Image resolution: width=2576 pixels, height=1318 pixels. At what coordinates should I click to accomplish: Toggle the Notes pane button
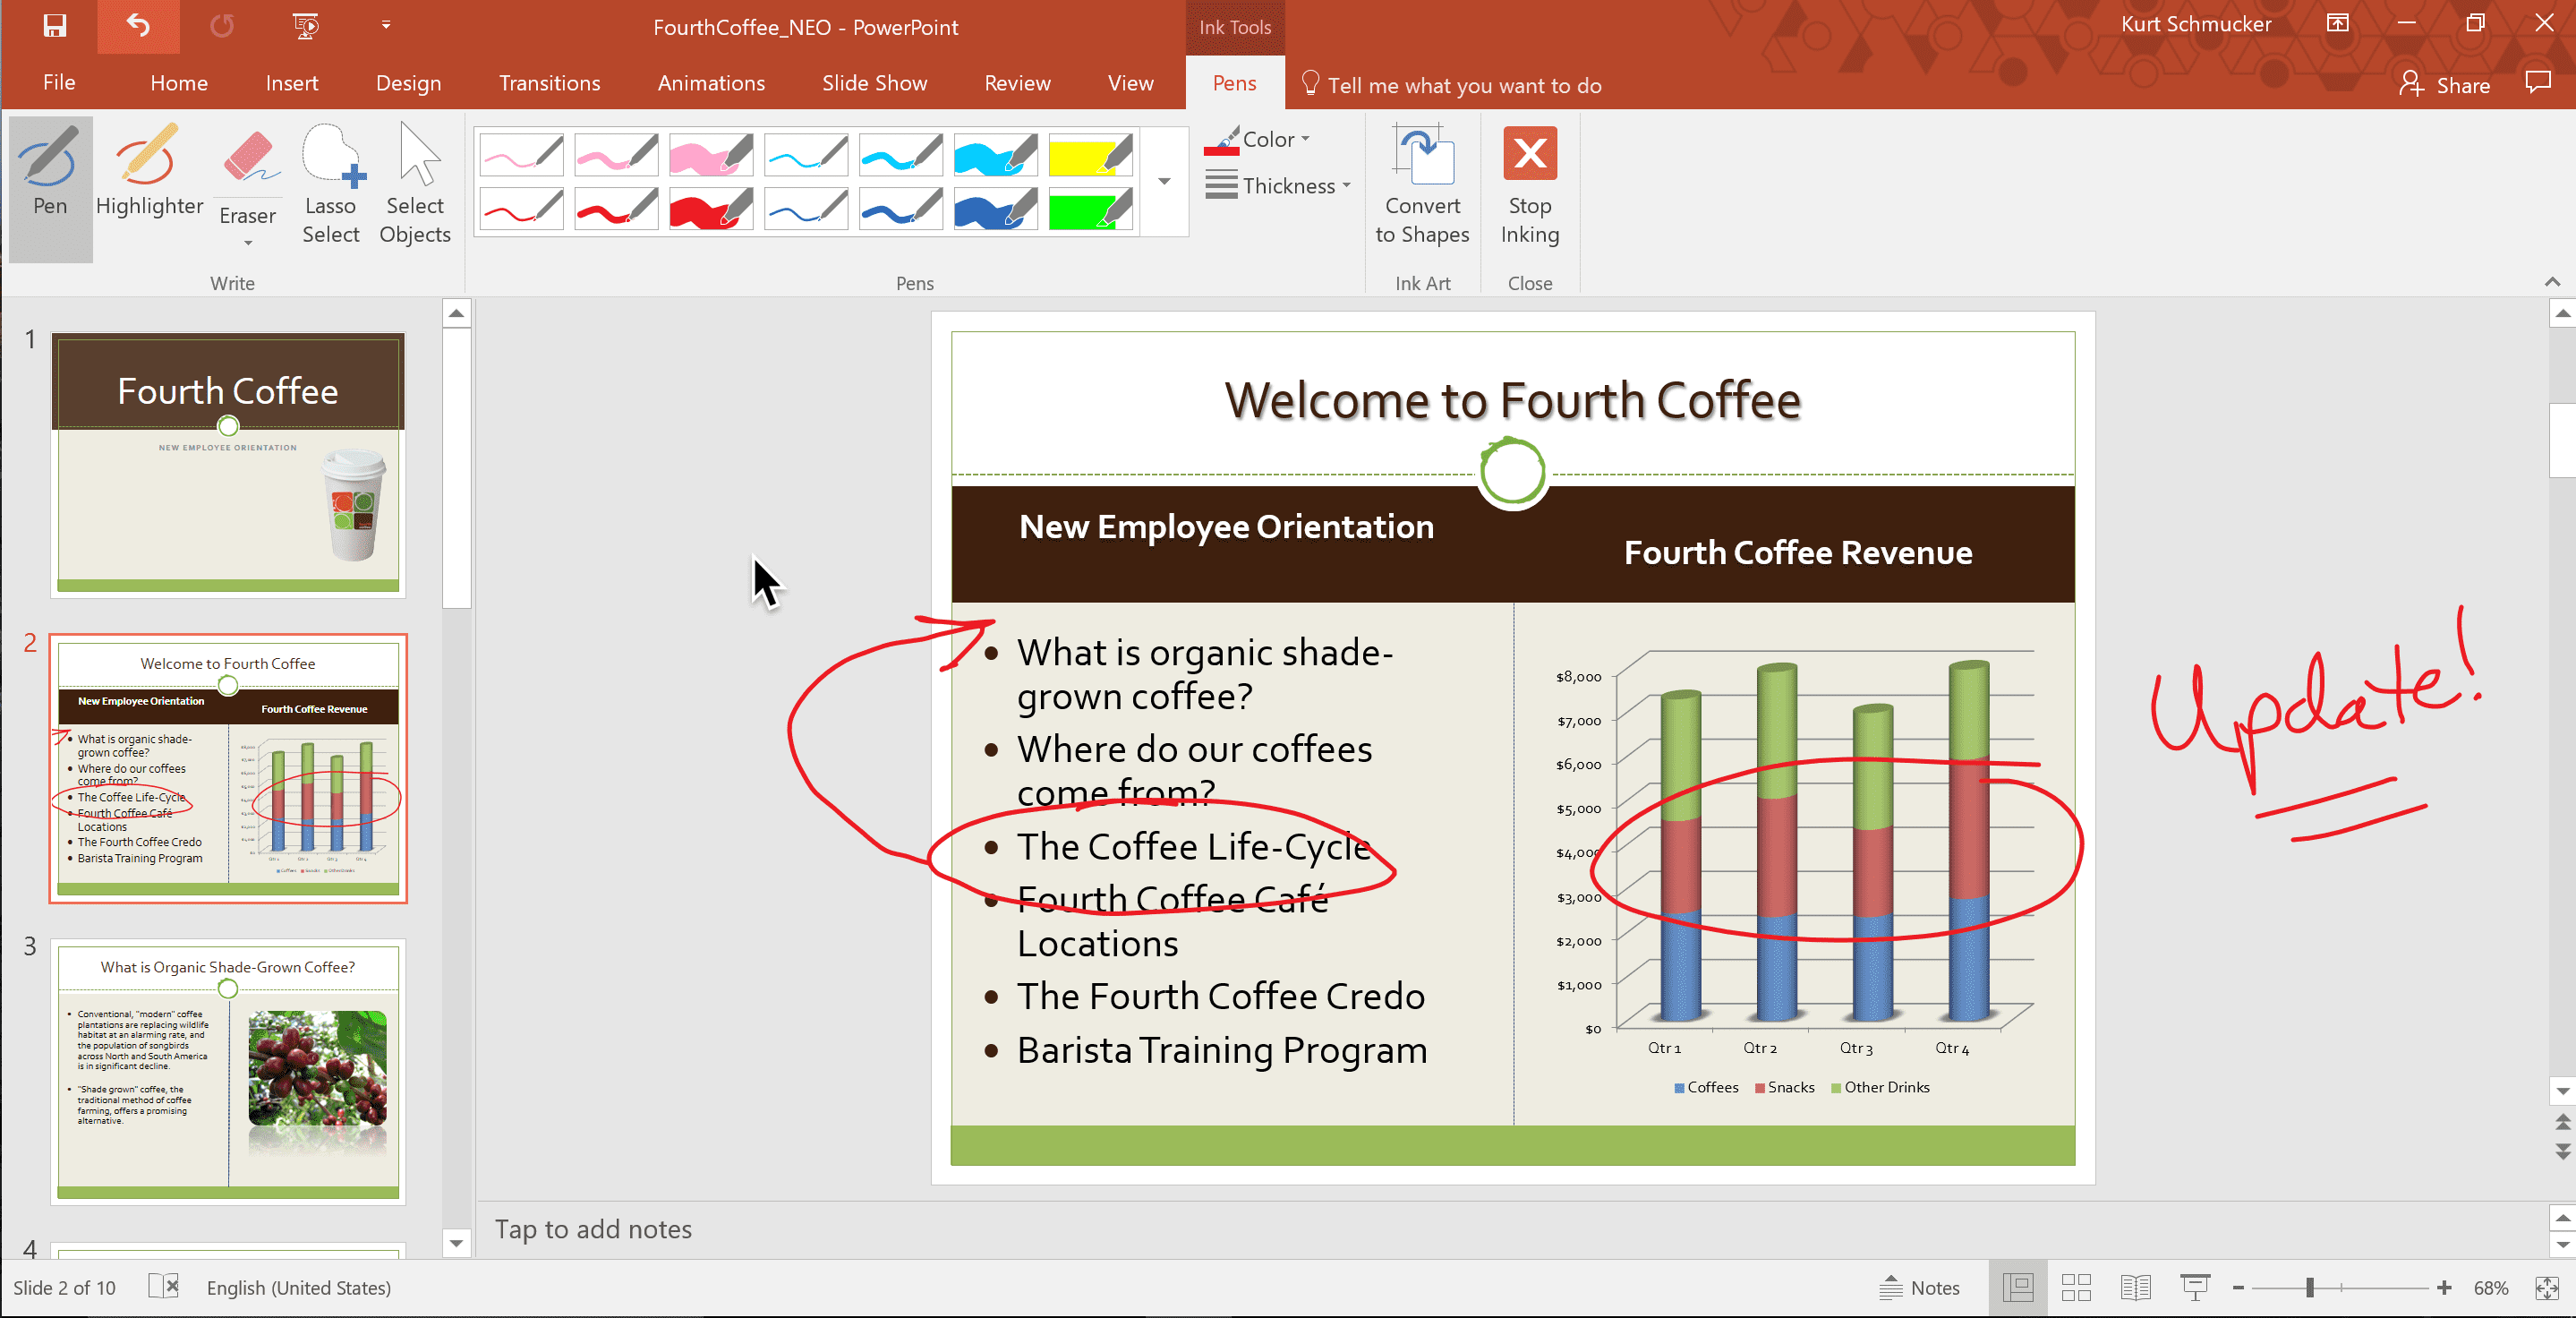point(1920,1288)
